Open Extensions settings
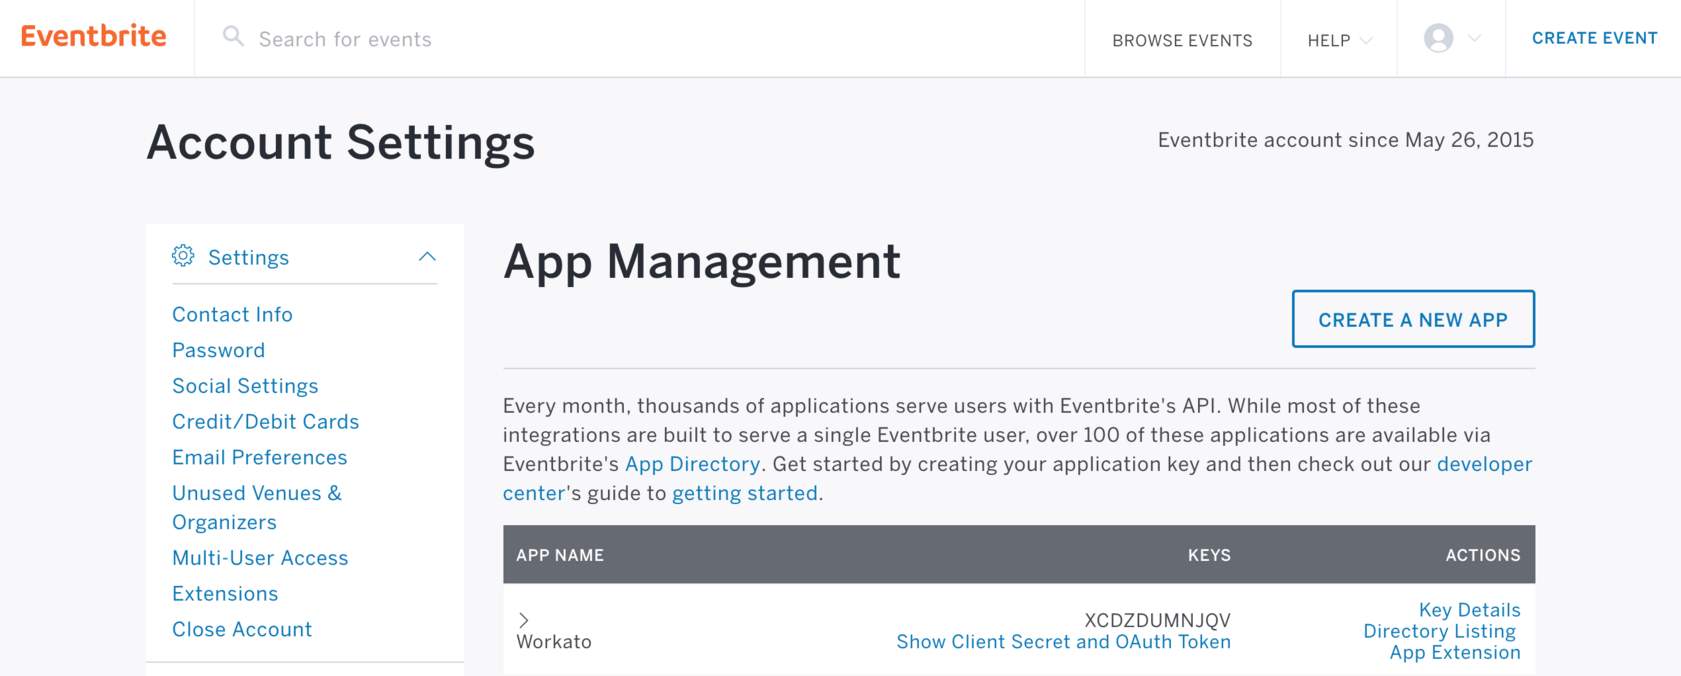This screenshot has width=1681, height=676. coord(225,594)
